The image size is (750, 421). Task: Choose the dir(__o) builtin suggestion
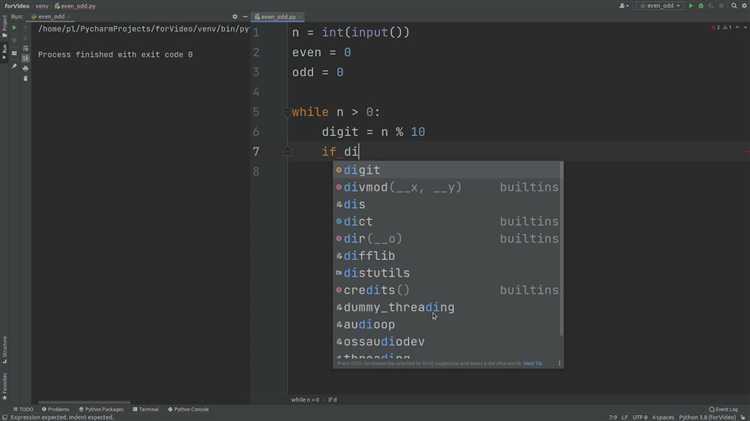448,239
